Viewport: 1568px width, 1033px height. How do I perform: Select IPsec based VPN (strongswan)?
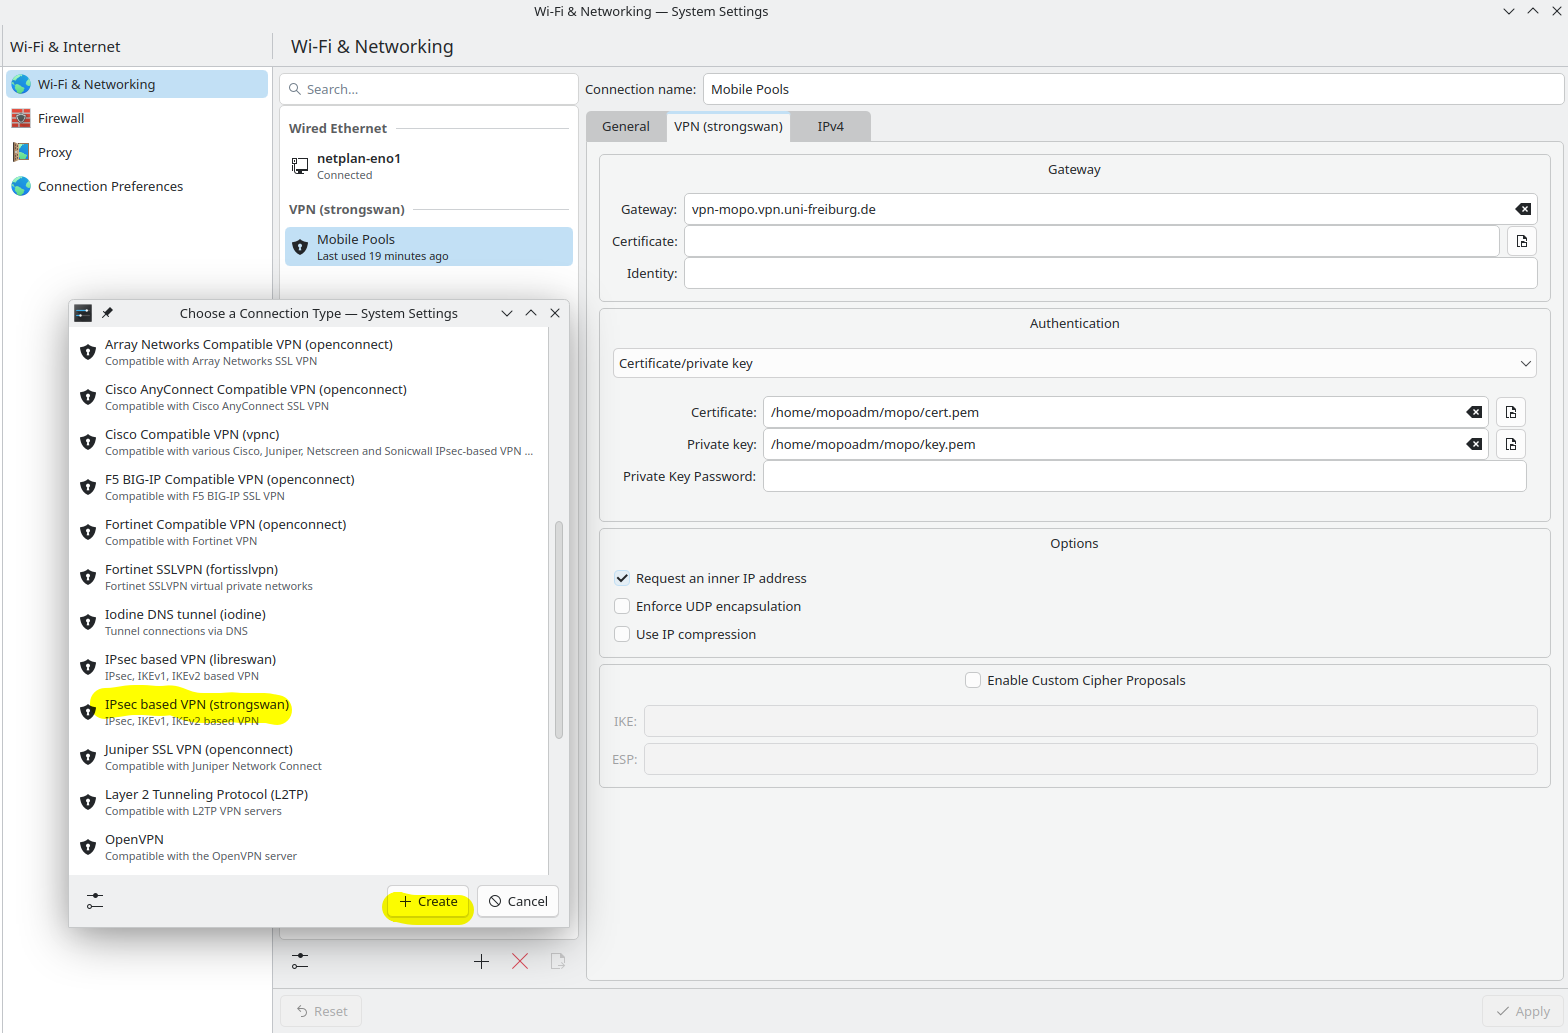pos(310,712)
